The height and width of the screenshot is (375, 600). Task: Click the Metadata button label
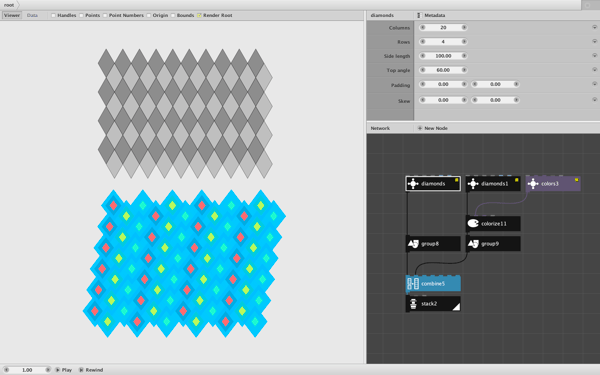pos(434,15)
